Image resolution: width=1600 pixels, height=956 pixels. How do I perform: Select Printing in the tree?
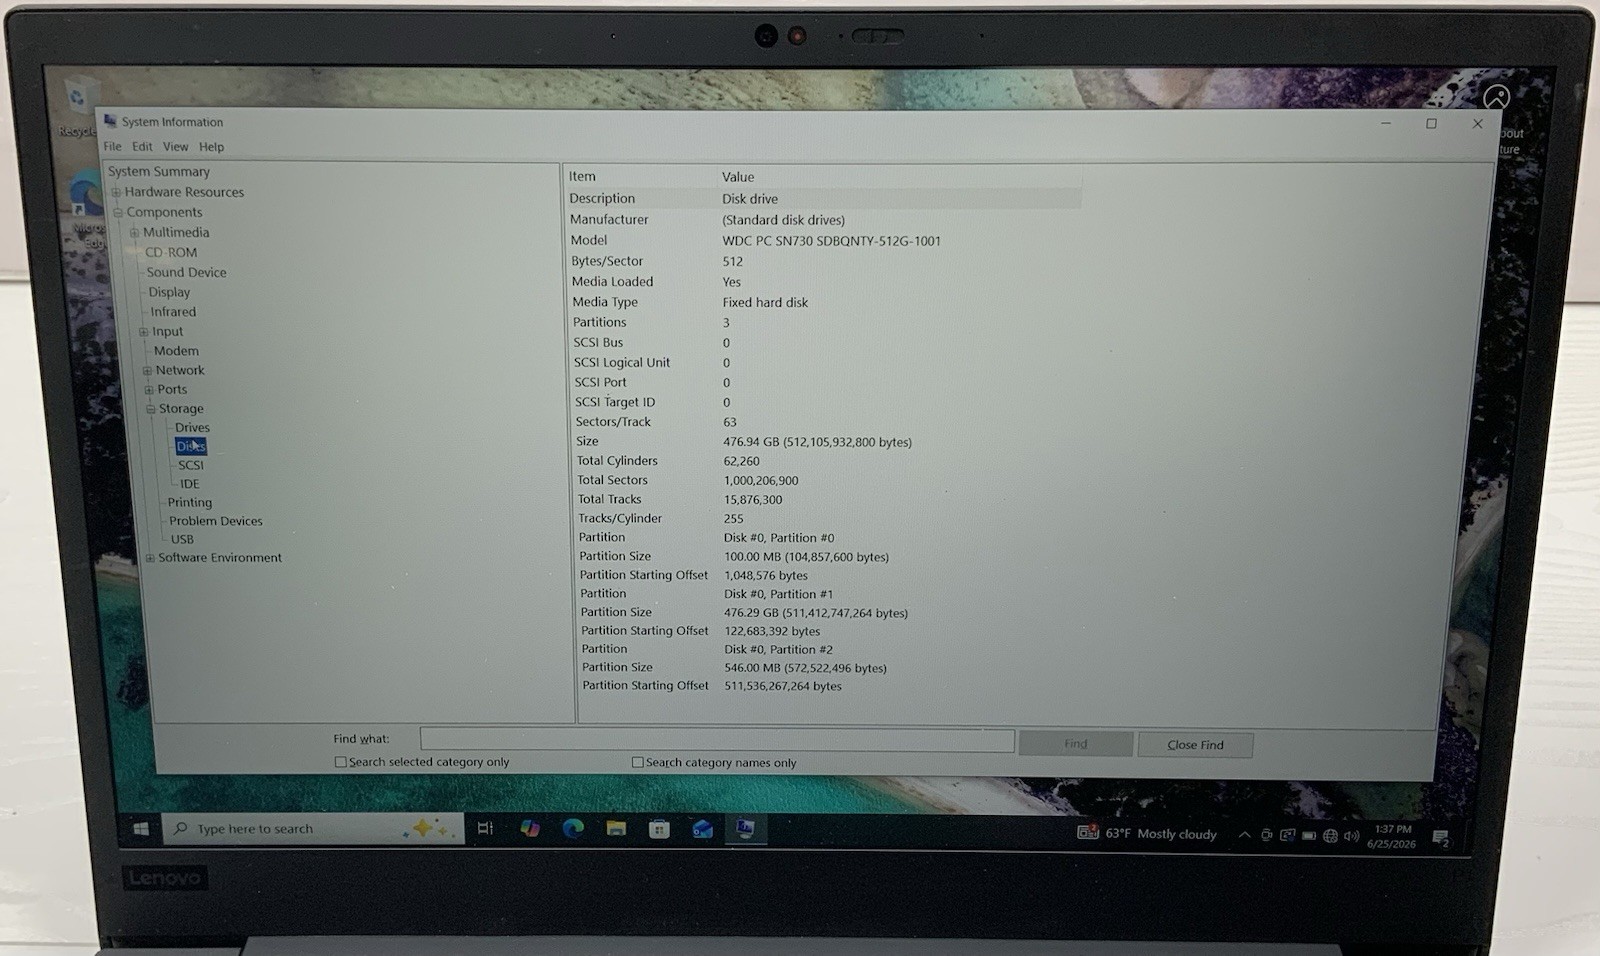coord(190,502)
